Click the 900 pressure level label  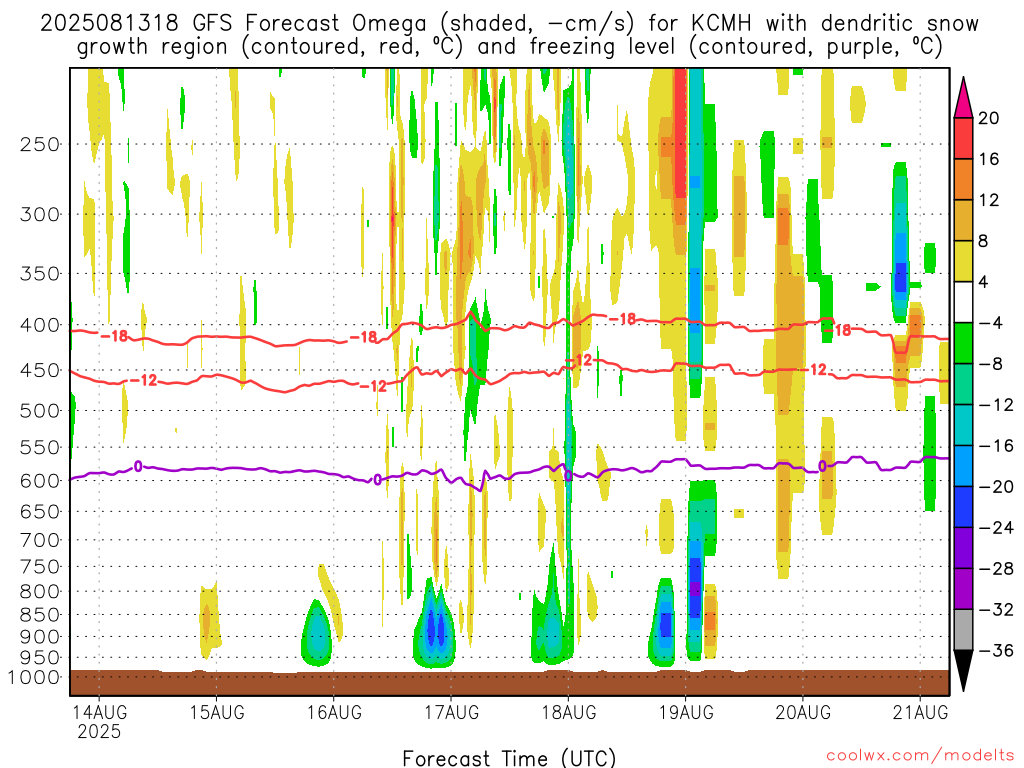pos(40,637)
